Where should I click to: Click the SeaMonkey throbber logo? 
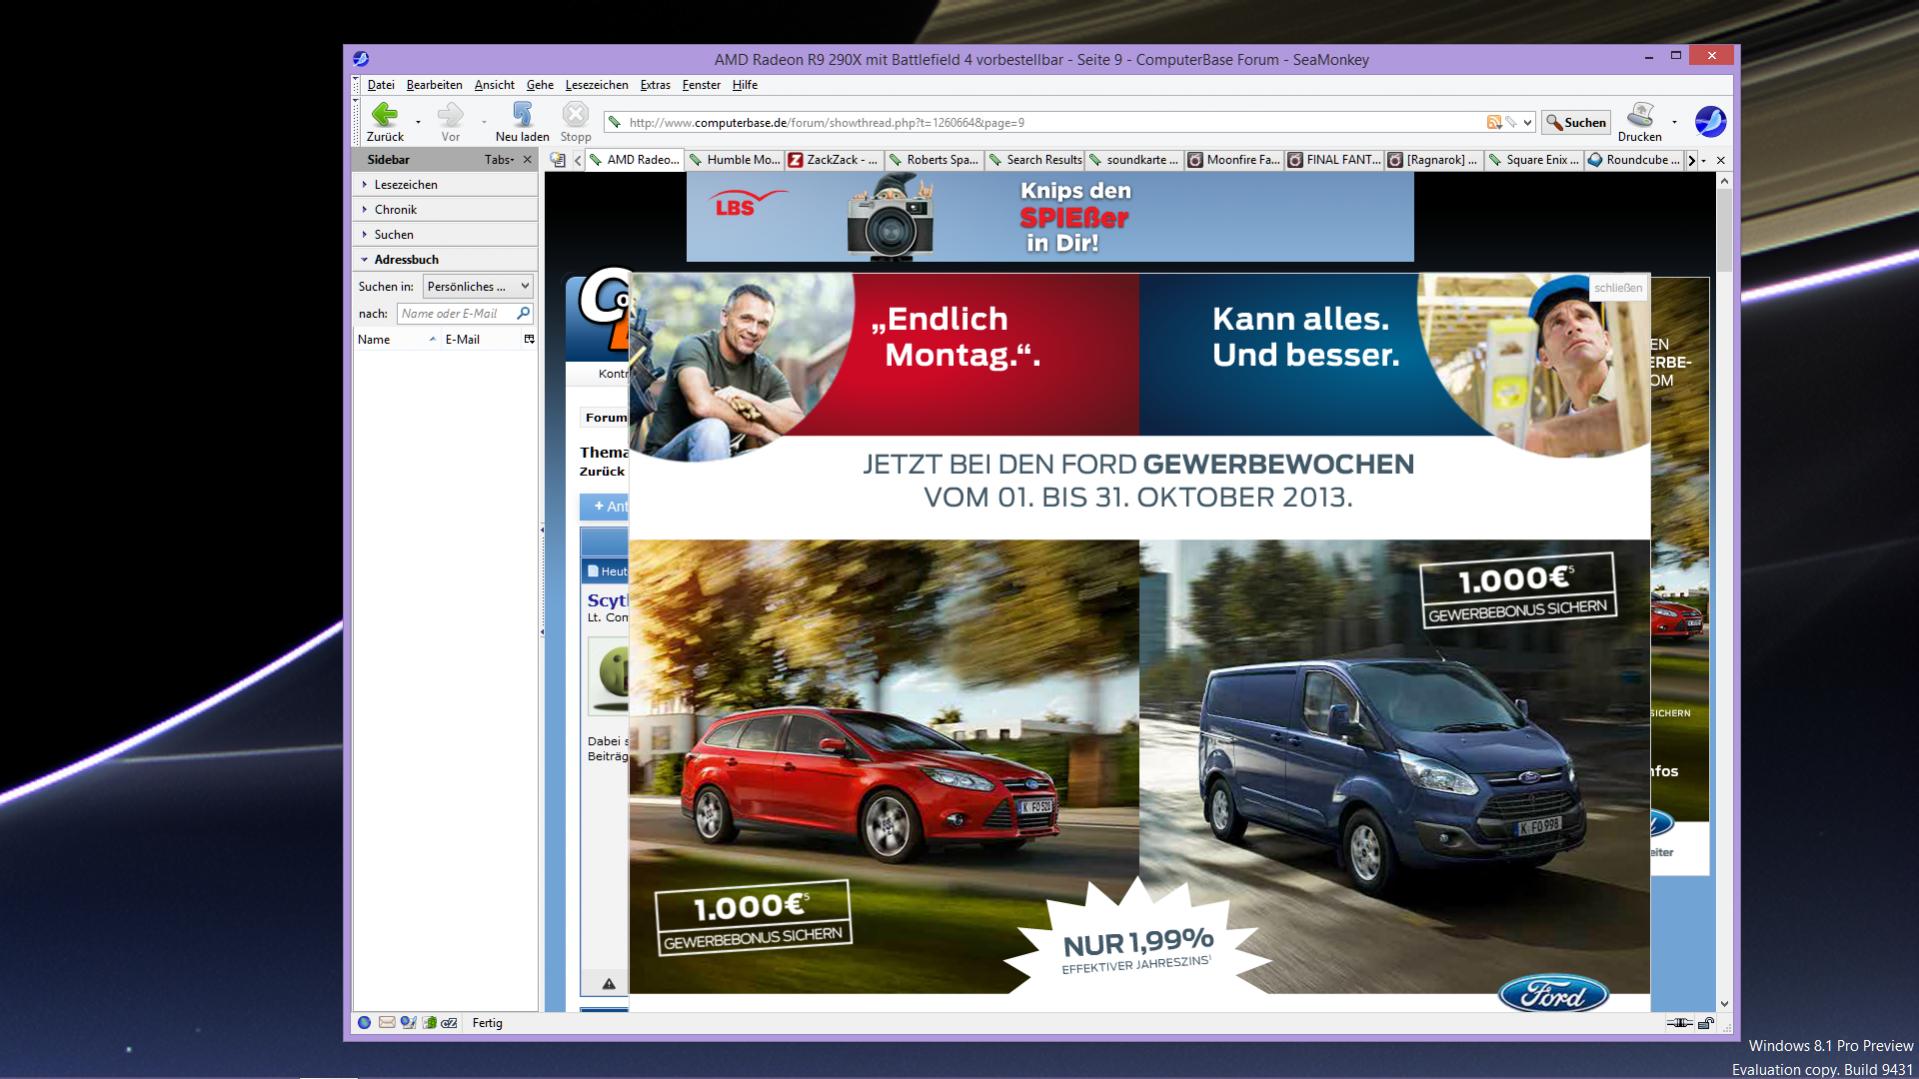[1710, 122]
